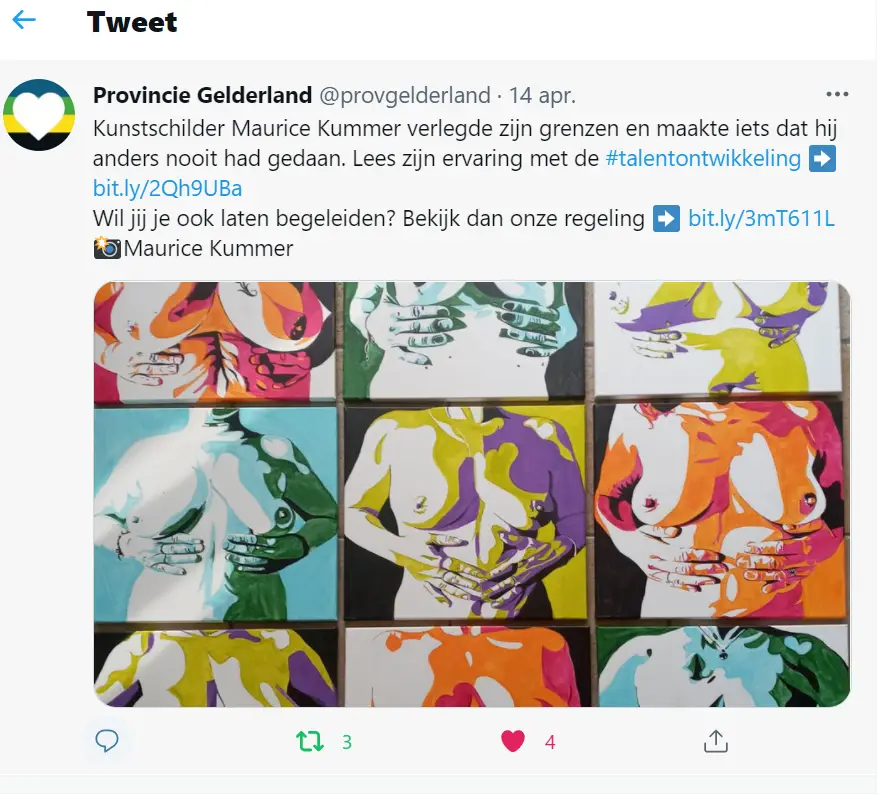Image resolution: width=890 pixels, height=795 pixels.
Task: Click the first arrow emoji after the hashtag
Action: [822, 158]
